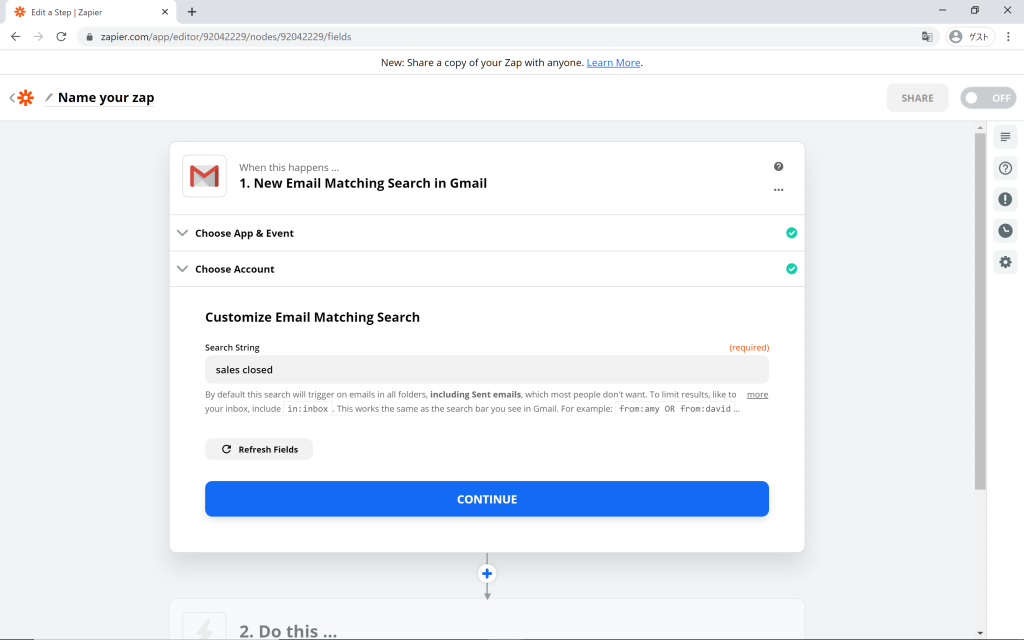Expand the Choose App & Event section
Viewport: 1024px width, 640px height.
487,233
